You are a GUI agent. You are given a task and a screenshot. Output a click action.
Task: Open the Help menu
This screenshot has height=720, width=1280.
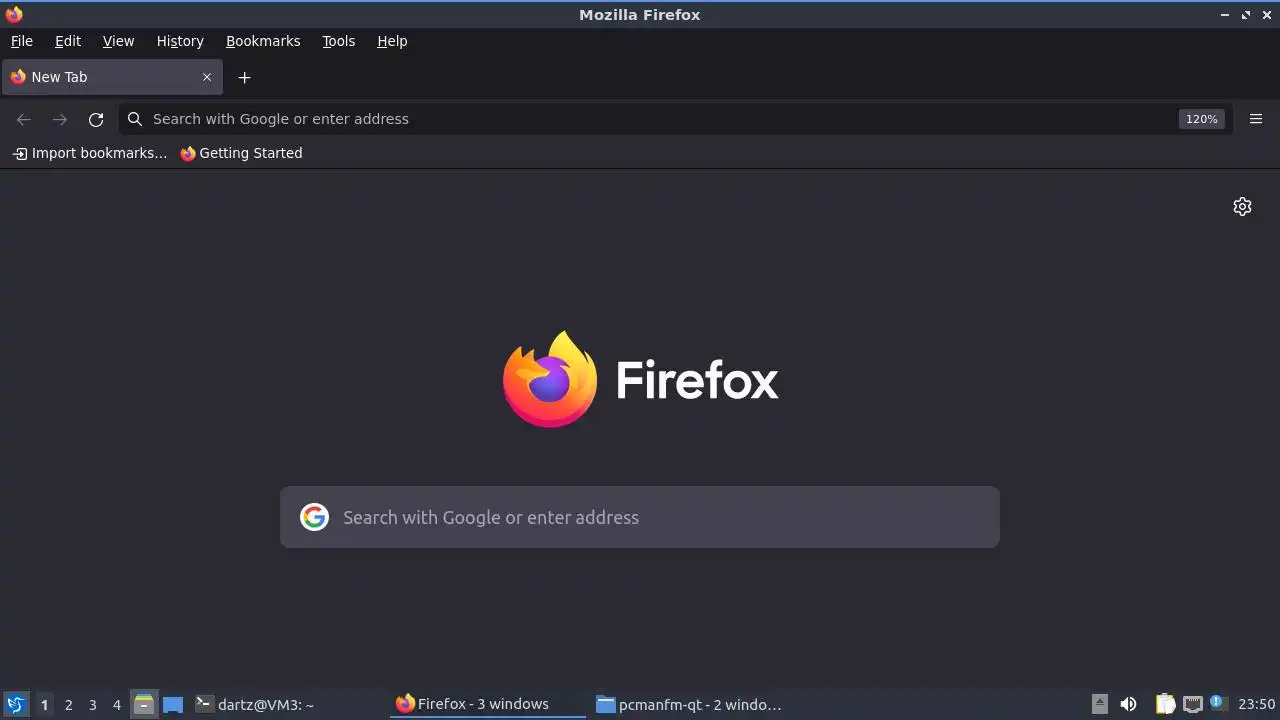(392, 41)
